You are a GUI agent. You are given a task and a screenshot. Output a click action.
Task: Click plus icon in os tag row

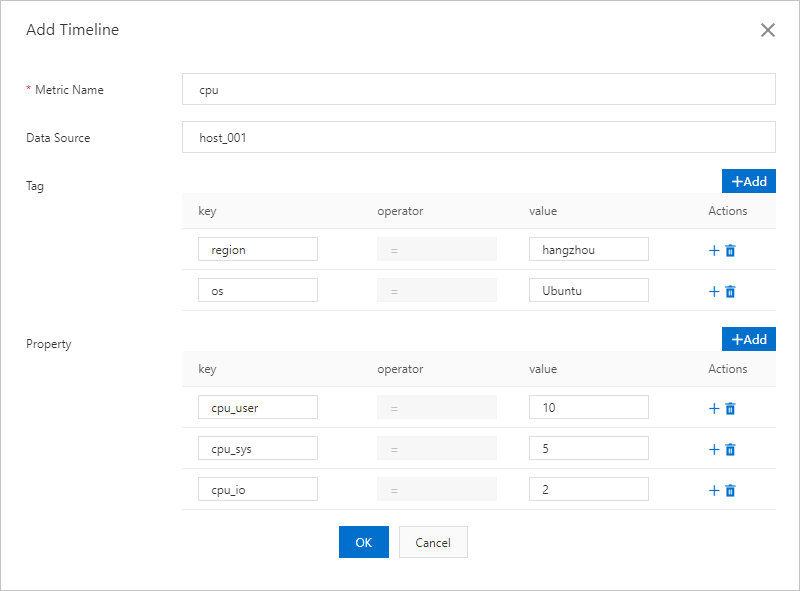click(714, 291)
